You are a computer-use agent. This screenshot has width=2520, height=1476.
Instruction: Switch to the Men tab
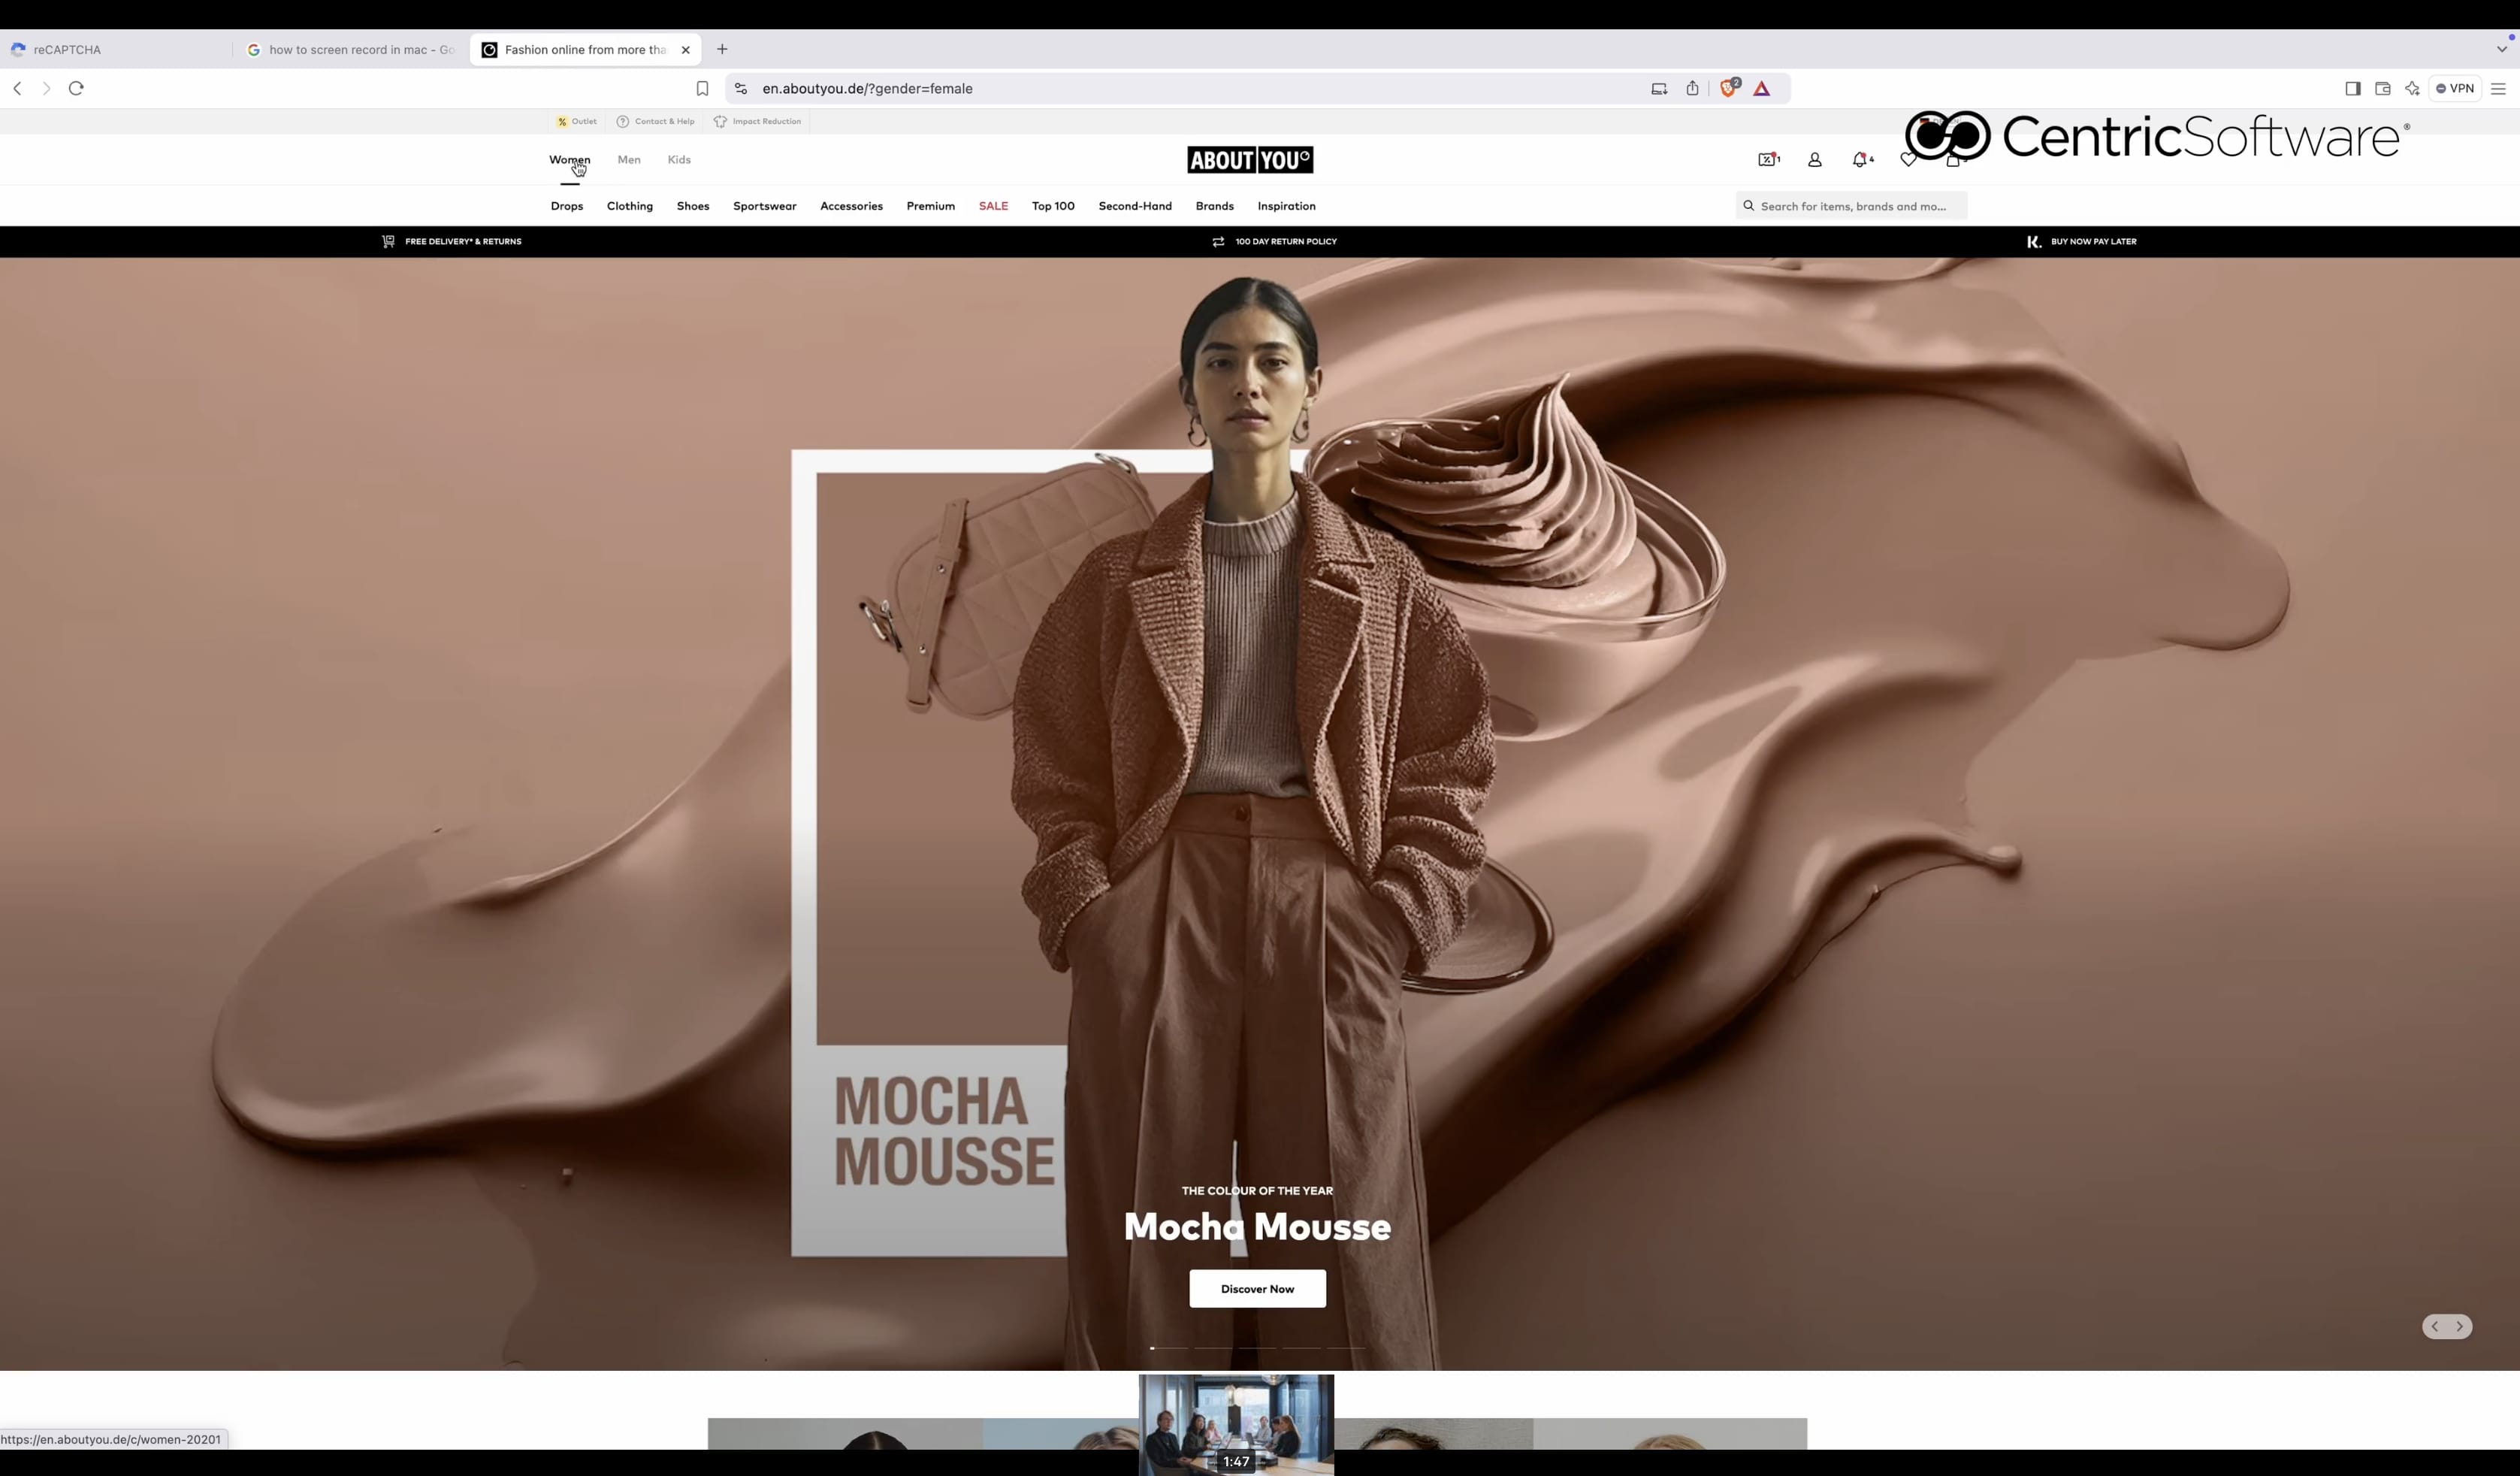click(x=629, y=160)
